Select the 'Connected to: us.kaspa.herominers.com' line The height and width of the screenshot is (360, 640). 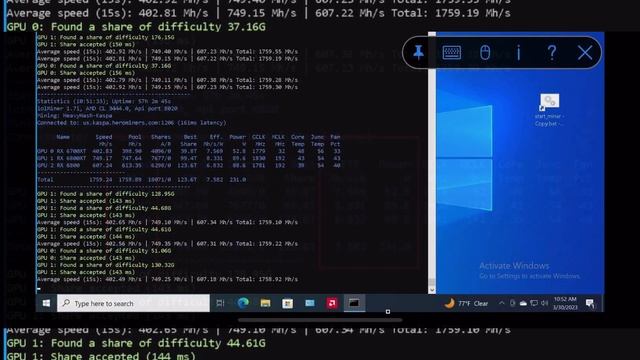[131, 123]
